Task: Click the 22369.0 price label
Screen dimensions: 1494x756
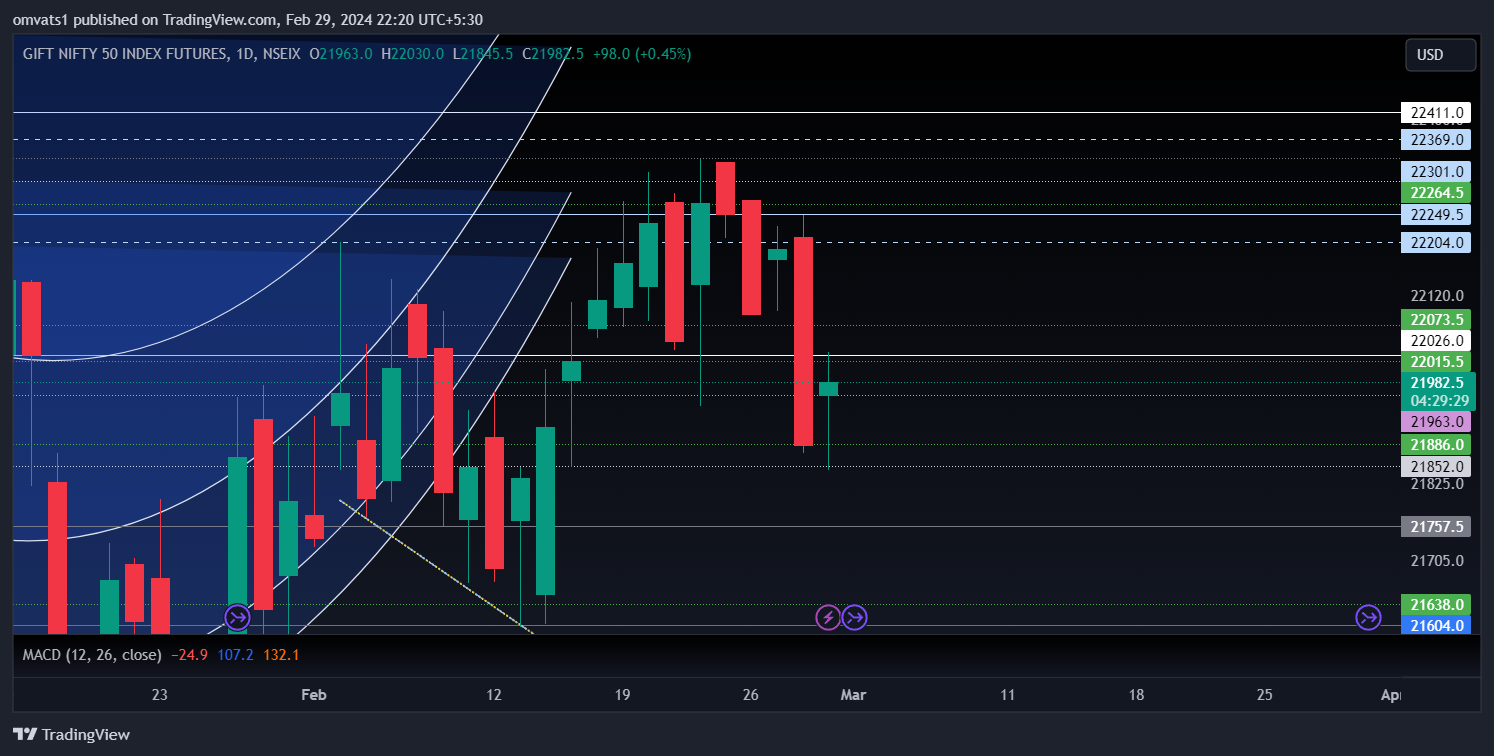Action: click(1436, 140)
